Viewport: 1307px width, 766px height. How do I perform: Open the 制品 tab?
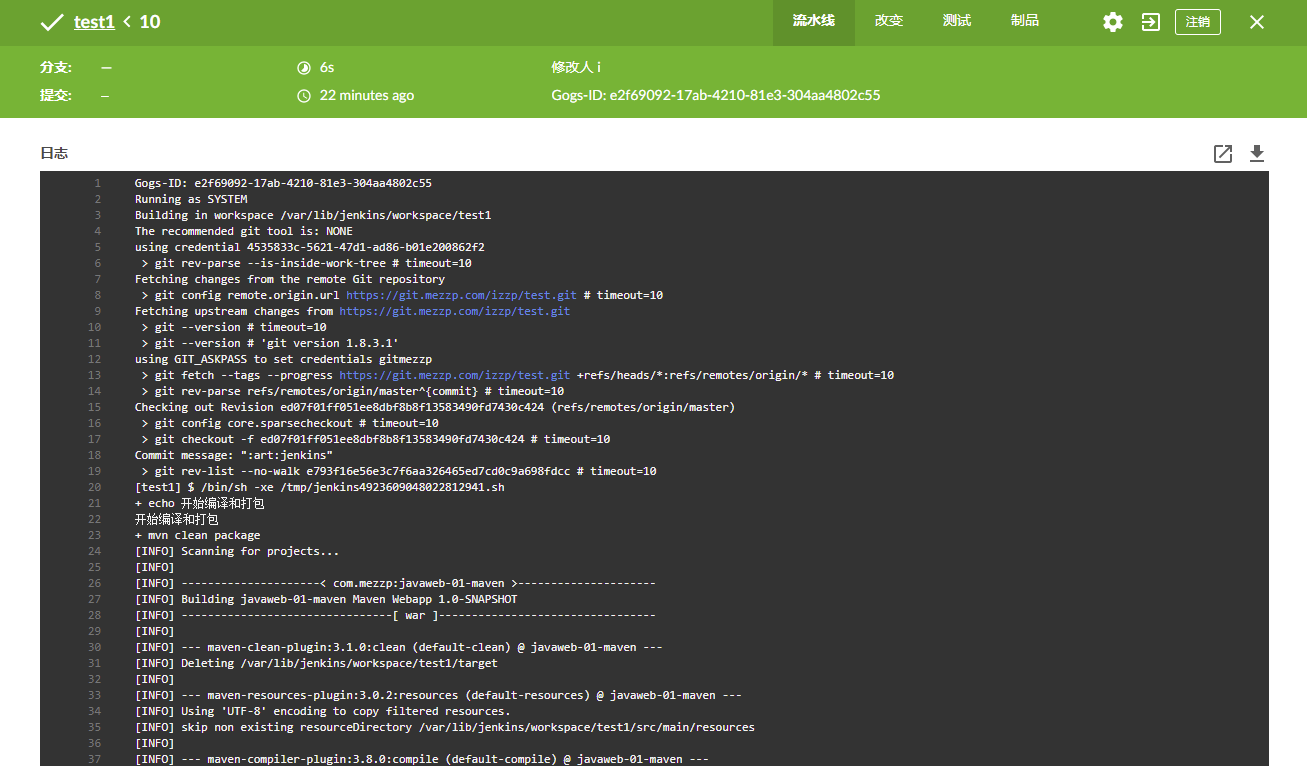(x=1025, y=22)
